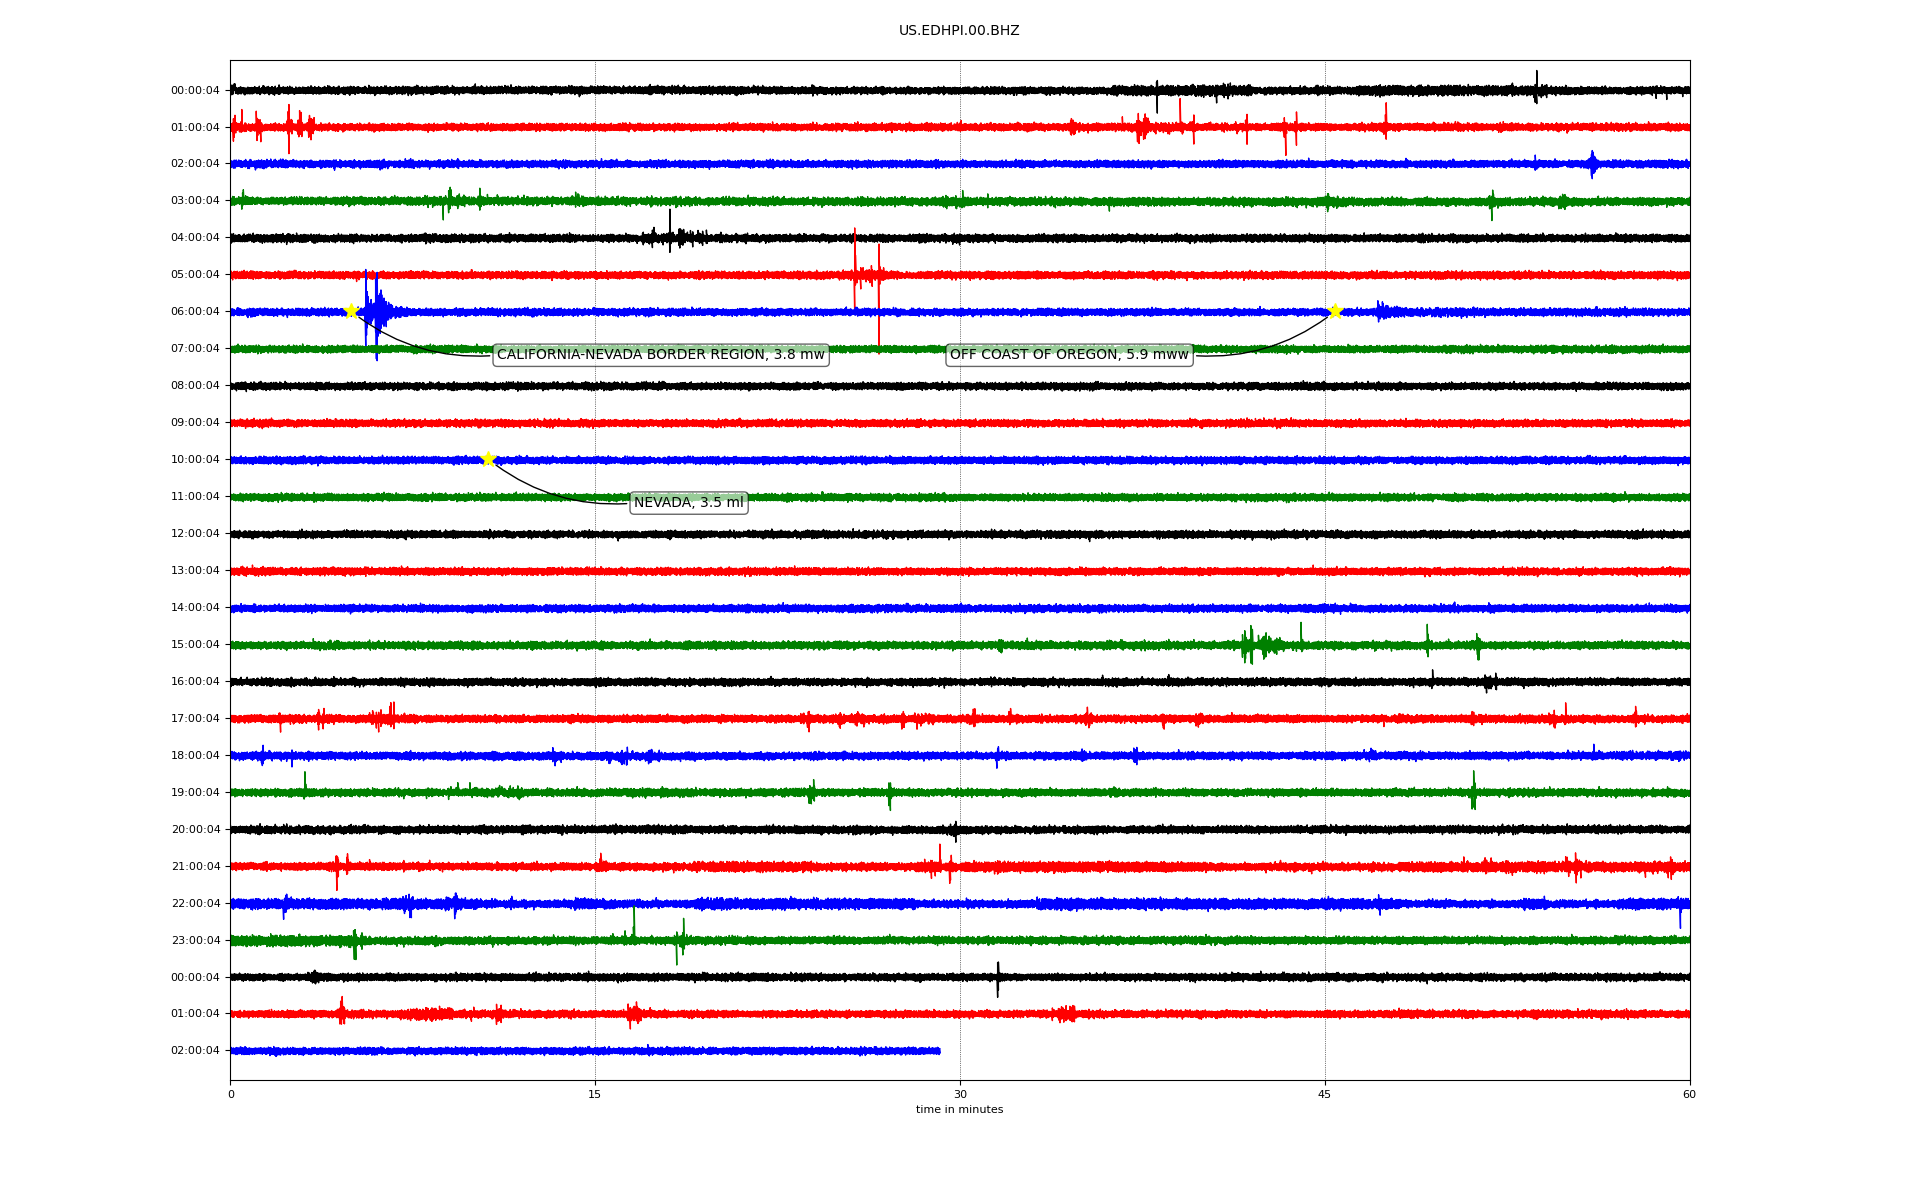Click the CALIFORNIA-NEVADA BORDER REGION, 3.8 mw label
Image resolution: width=1920 pixels, height=1200 pixels.
point(660,355)
